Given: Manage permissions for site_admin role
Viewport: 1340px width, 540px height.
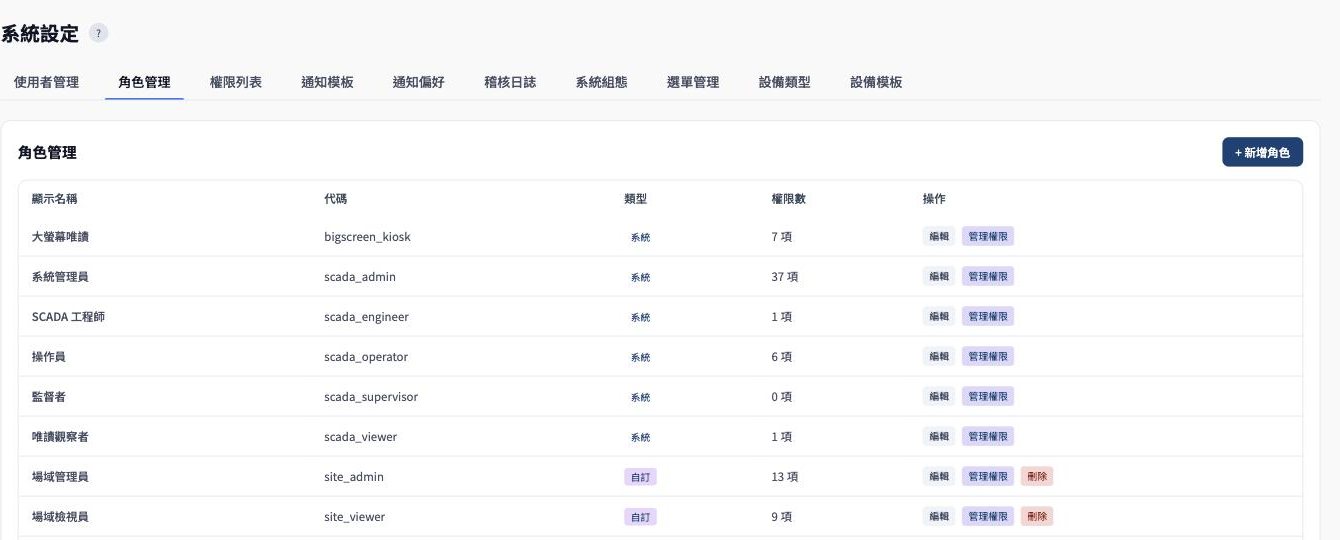Looking at the screenshot, I should 988,476.
